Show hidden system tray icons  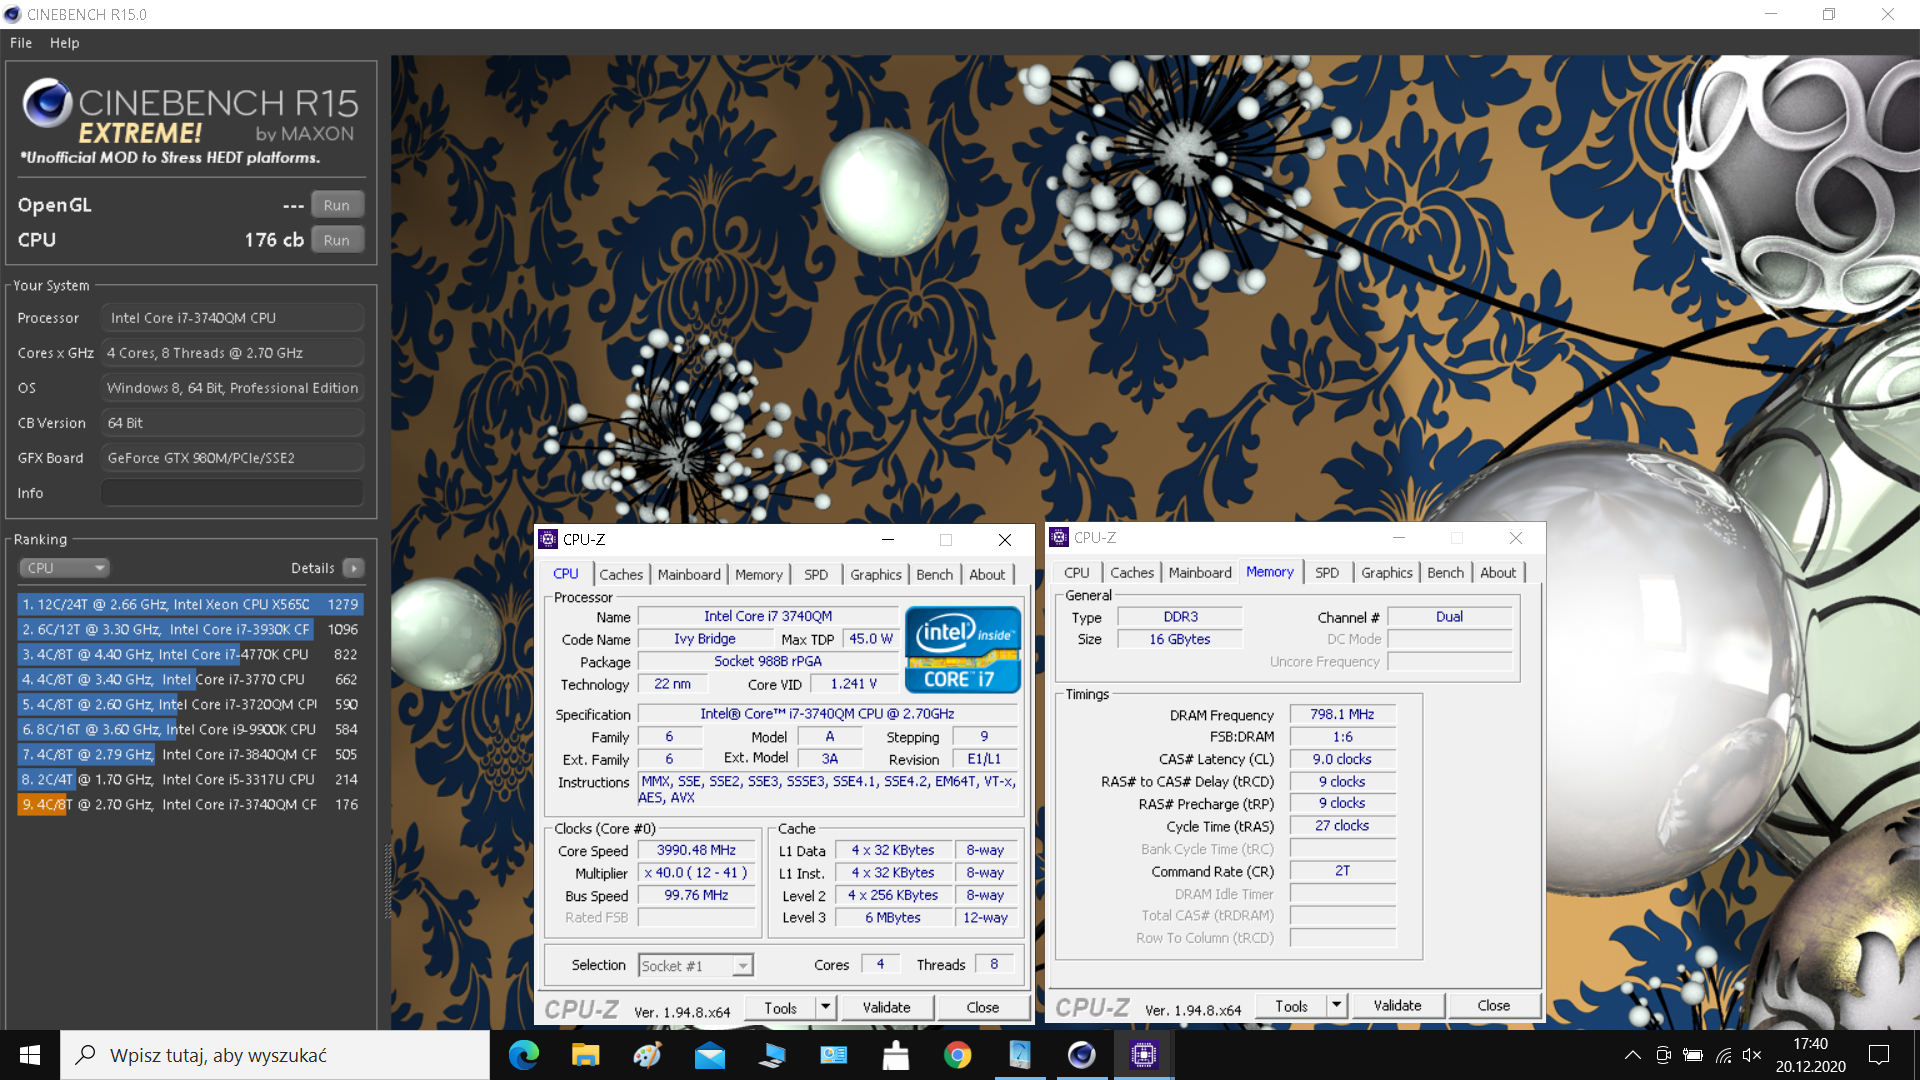coord(1632,1055)
